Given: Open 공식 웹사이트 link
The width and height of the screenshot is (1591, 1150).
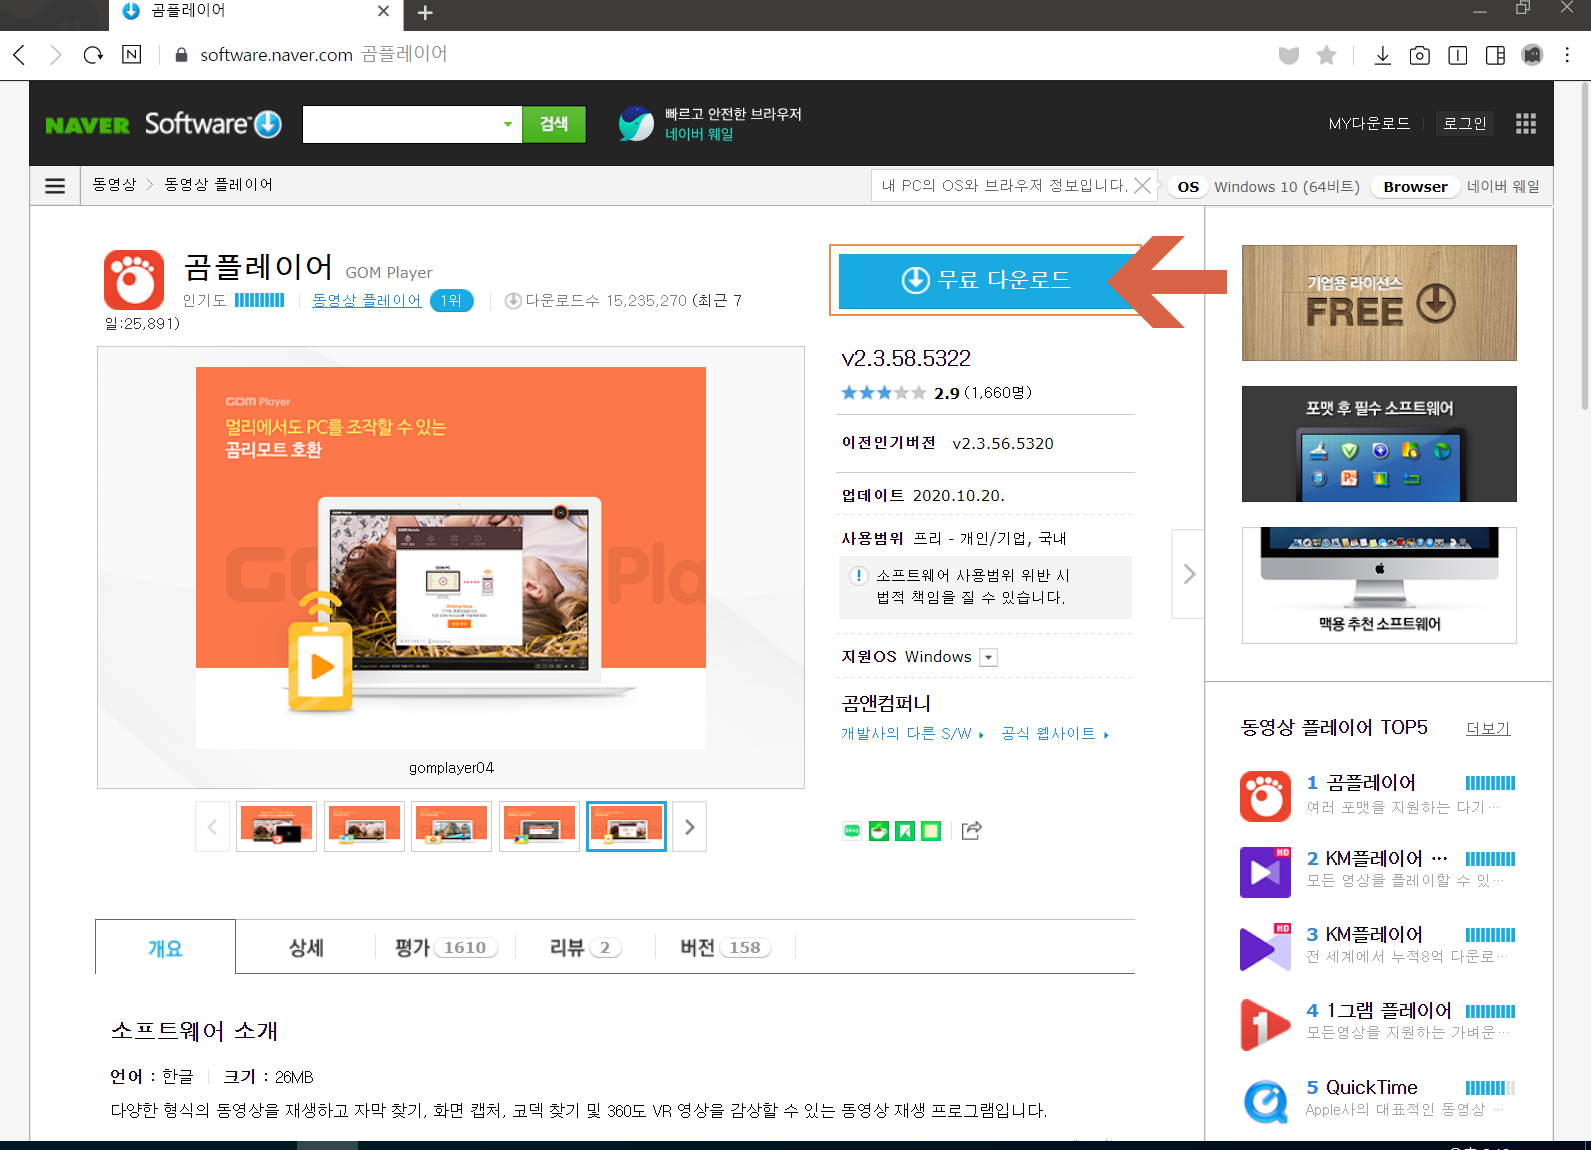Looking at the screenshot, I should coord(1054,733).
